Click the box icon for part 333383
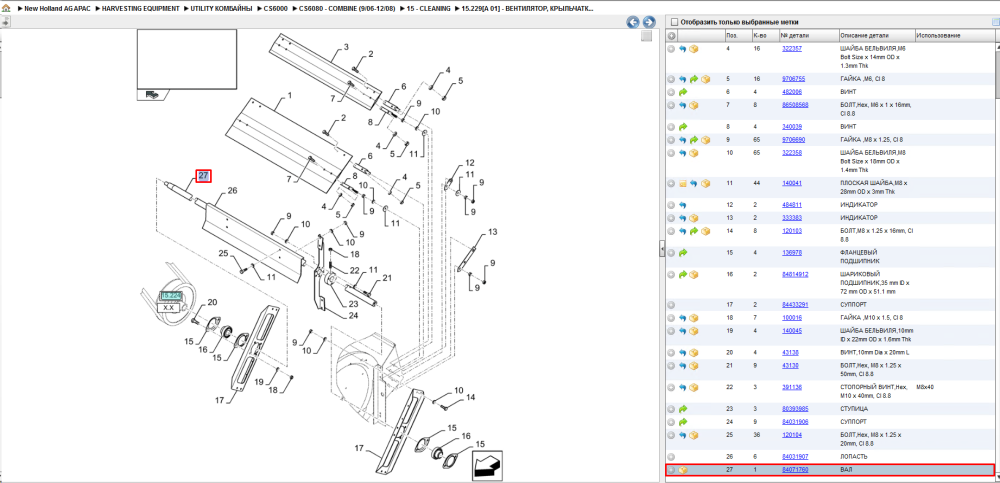1000x483 pixels. pos(693,218)
